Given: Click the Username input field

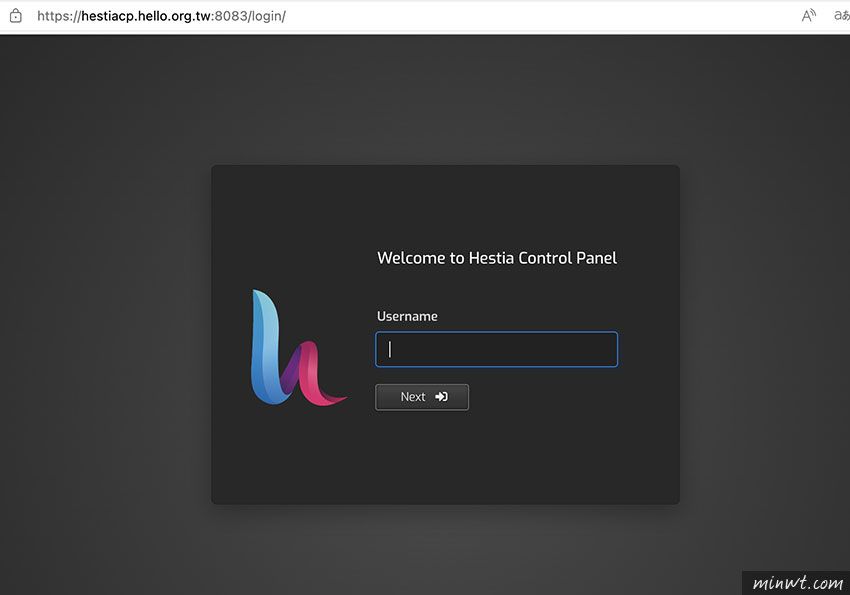Looking at the screenshot, I should (x=496, y=350).
